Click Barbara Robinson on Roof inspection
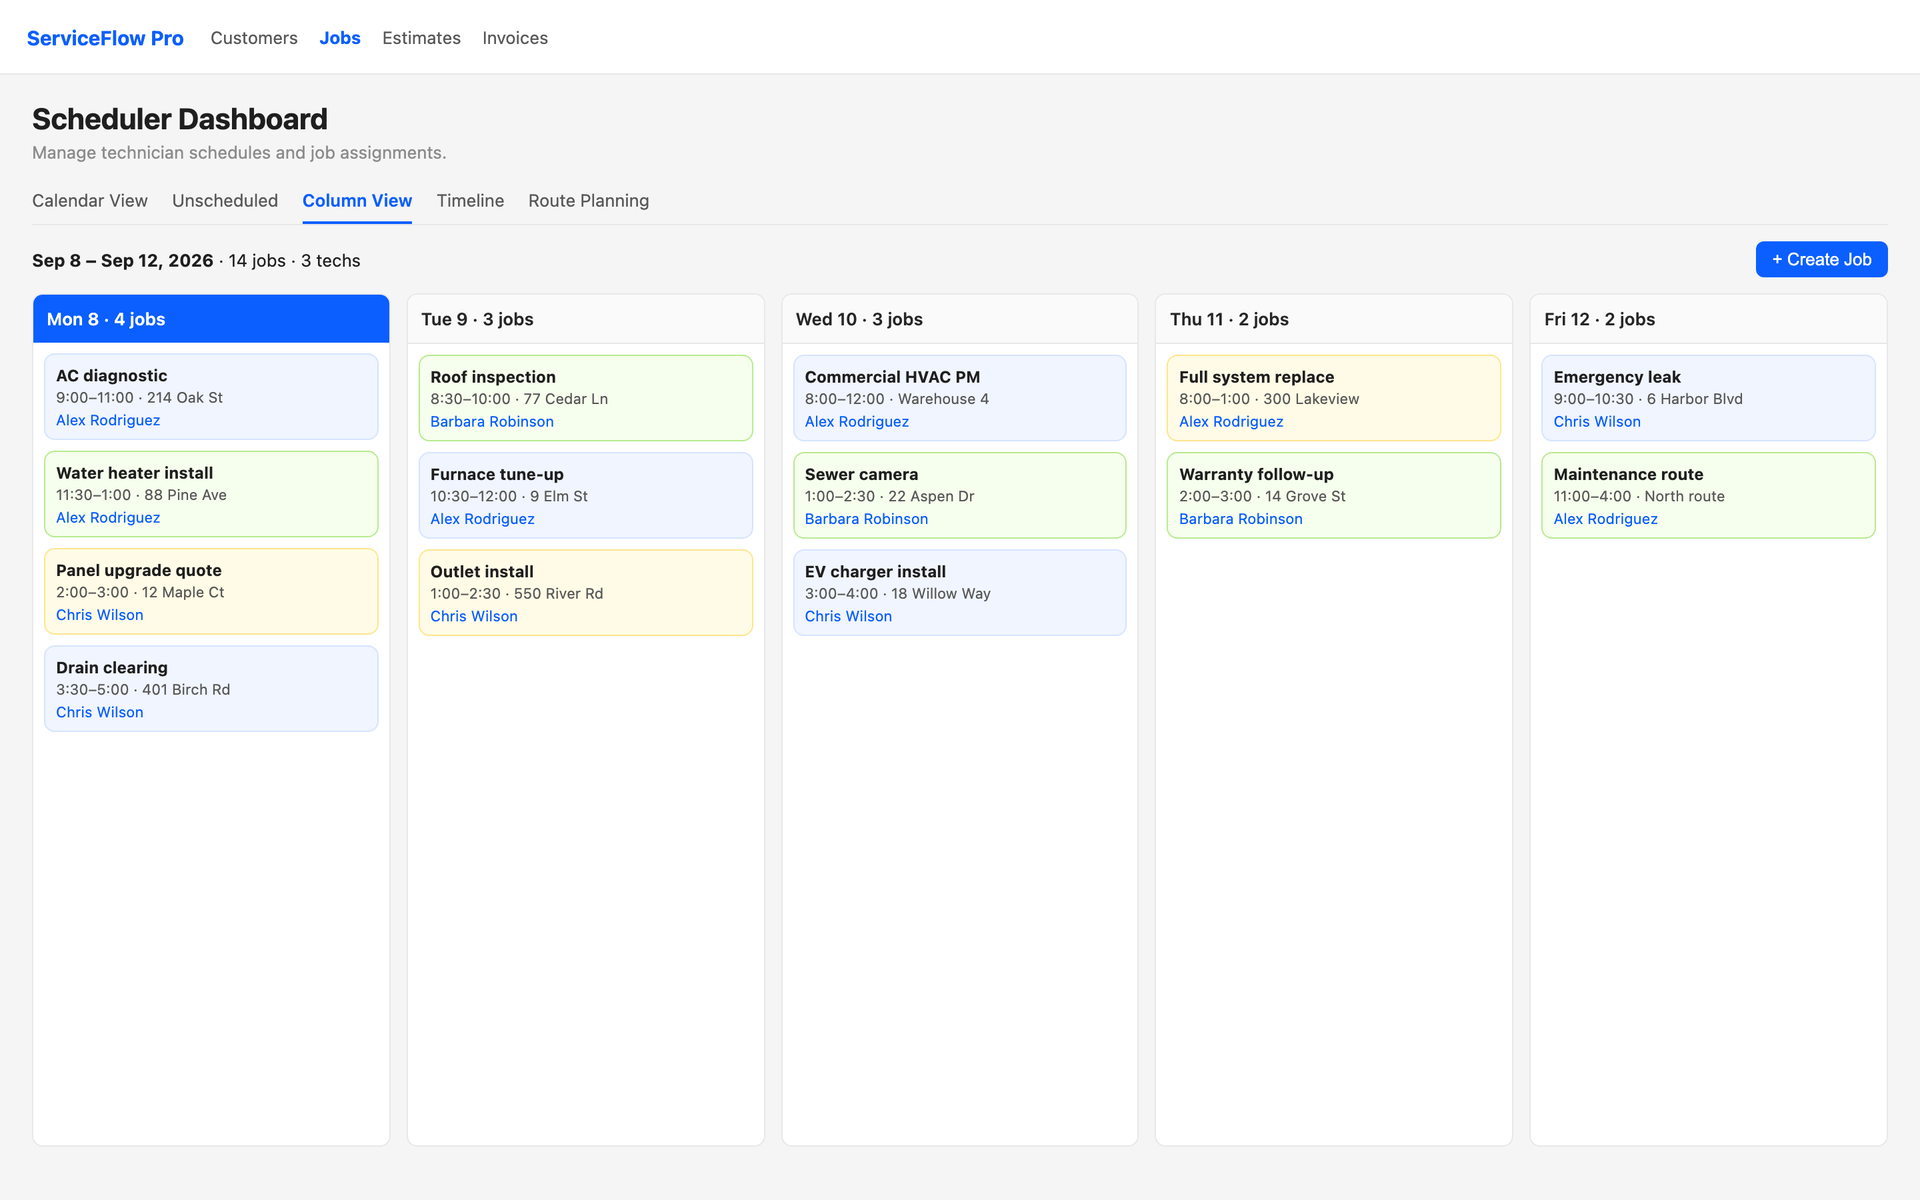This screenshot has width=1920, height=1200. [492, 422]
